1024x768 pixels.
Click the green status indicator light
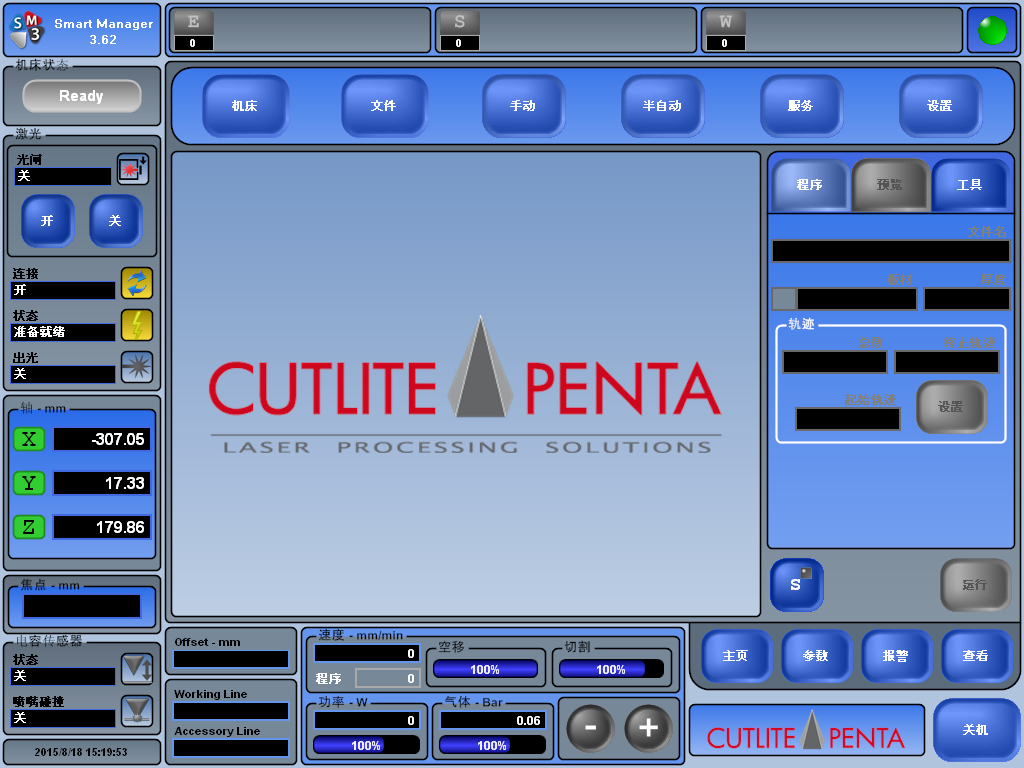coord(992,31)
